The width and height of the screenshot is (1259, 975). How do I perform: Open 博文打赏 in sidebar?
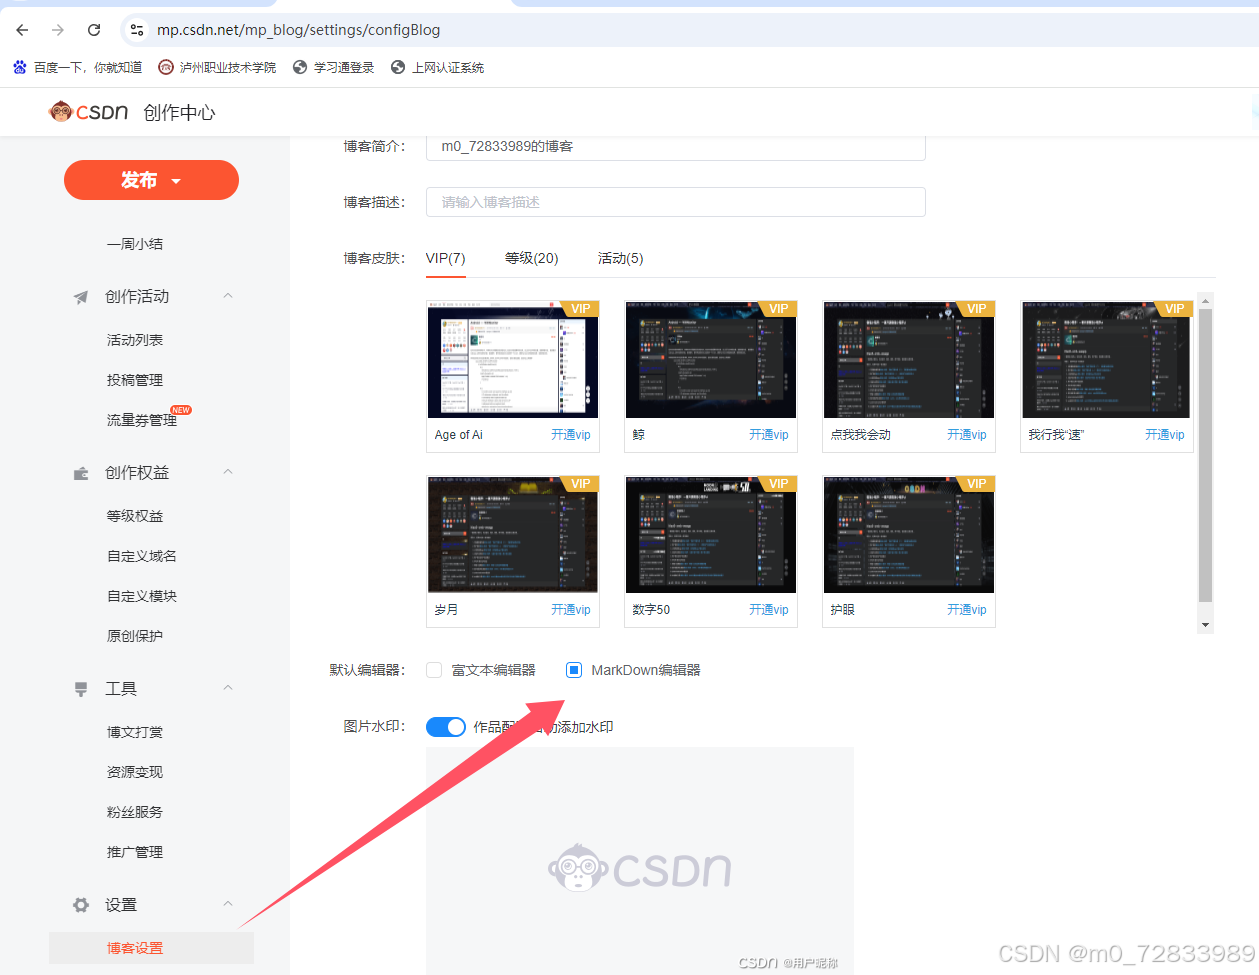[135, 732]
